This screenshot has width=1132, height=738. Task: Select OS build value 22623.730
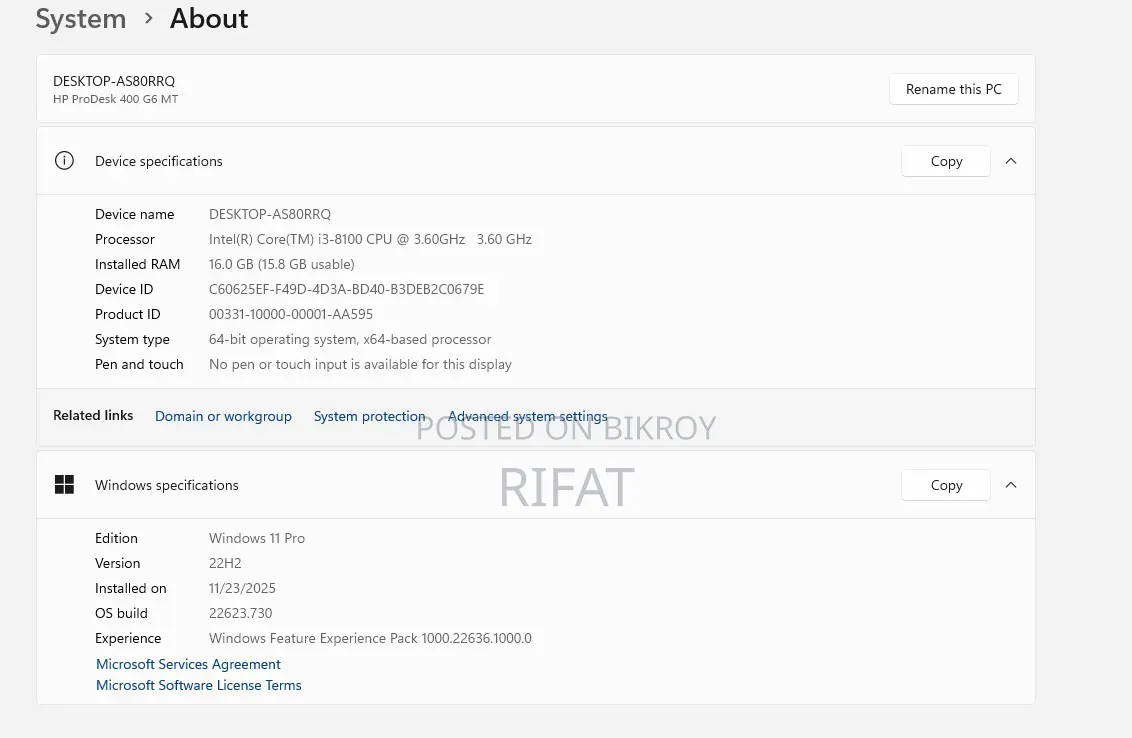tap(240, 613)
